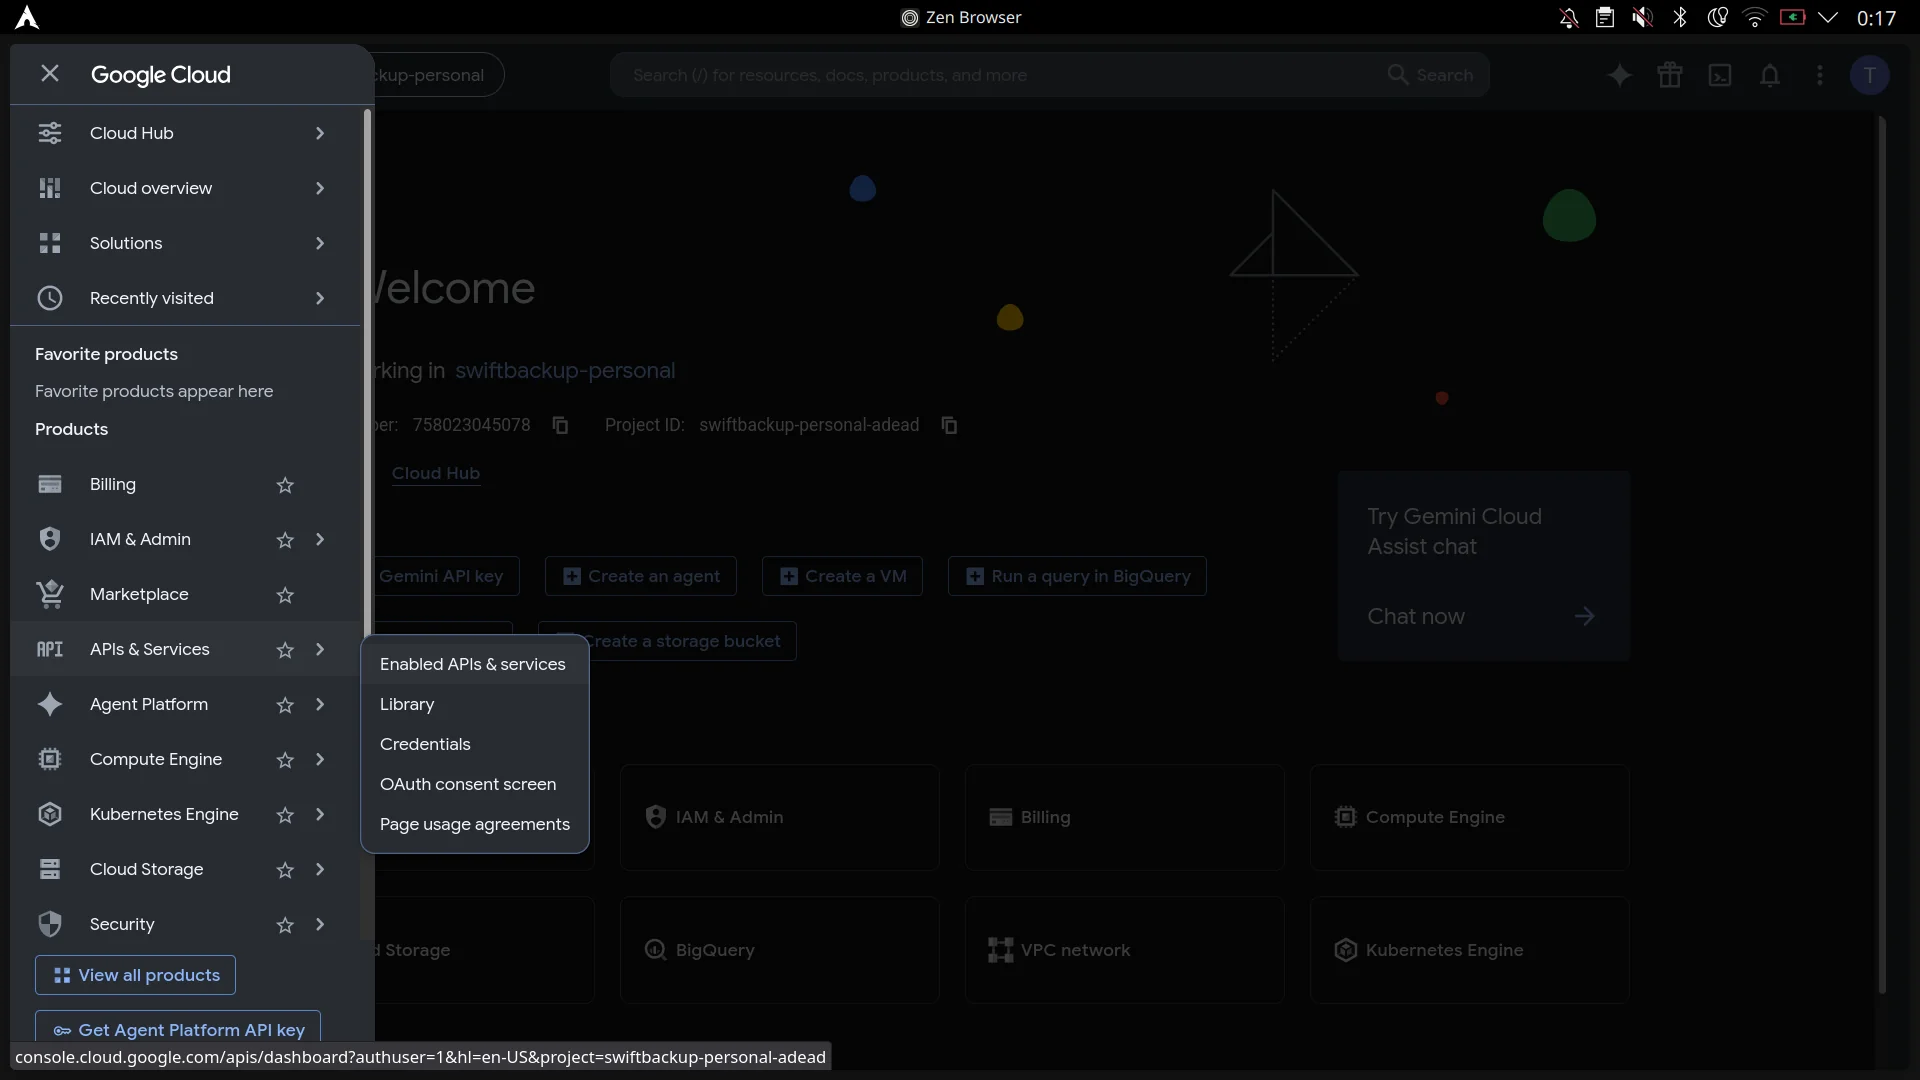The height and width of the screenshot is (1080, 1920).
Task: Click the Bluetooth icon in system tray
Action: (x=1680, y=17)
